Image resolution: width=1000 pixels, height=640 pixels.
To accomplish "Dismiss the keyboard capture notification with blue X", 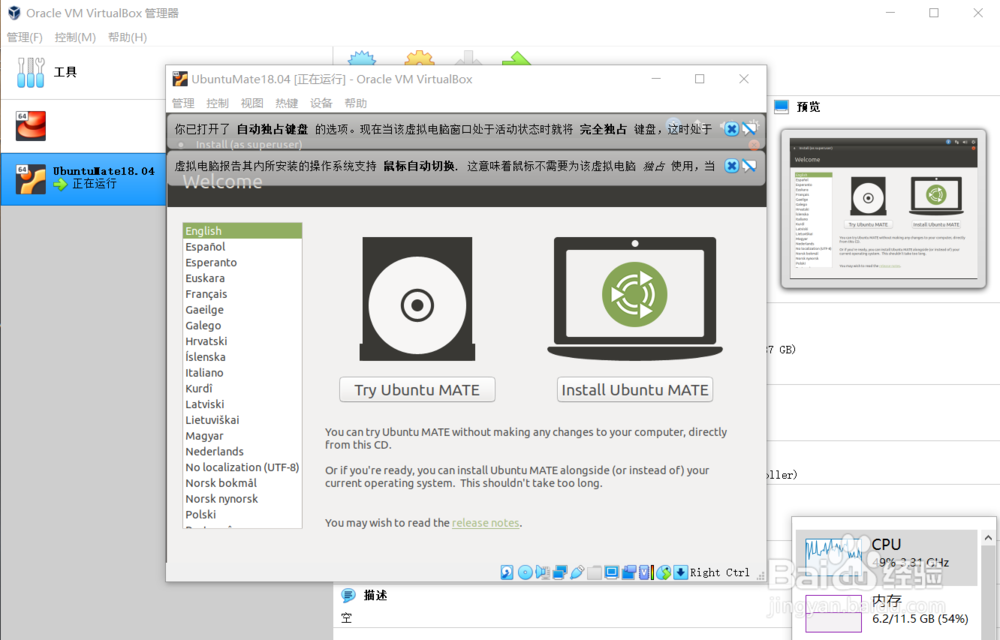I will (x=732, y=129).
